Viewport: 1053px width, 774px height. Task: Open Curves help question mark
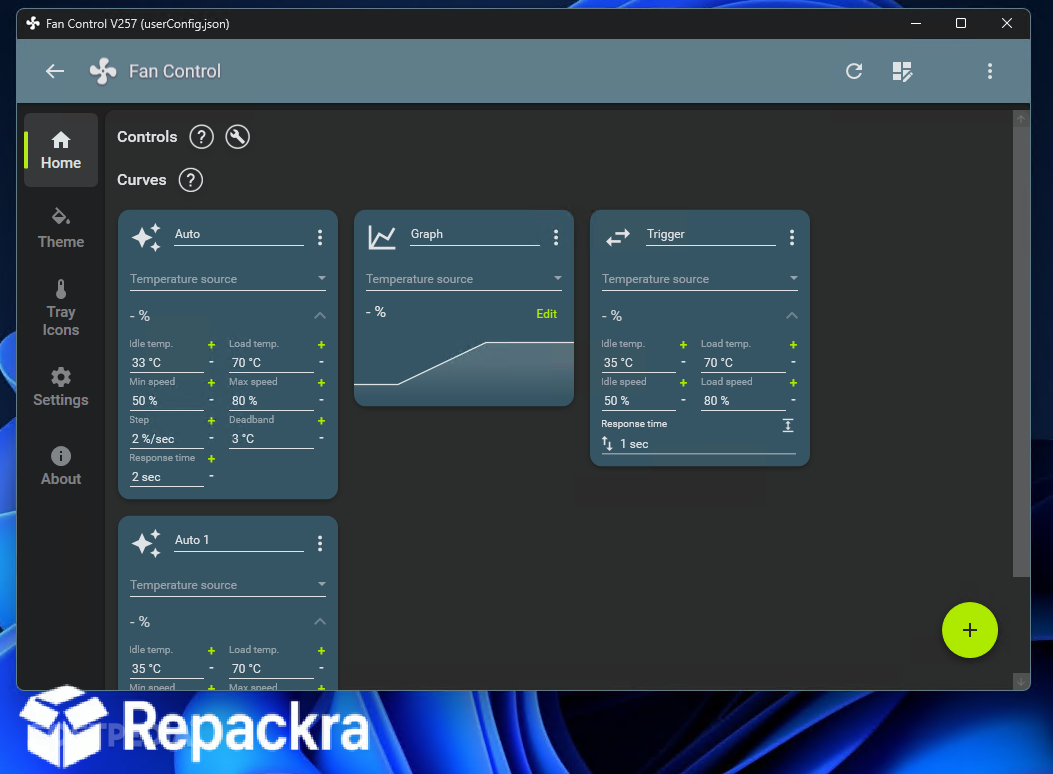click(x=191, y=180)
